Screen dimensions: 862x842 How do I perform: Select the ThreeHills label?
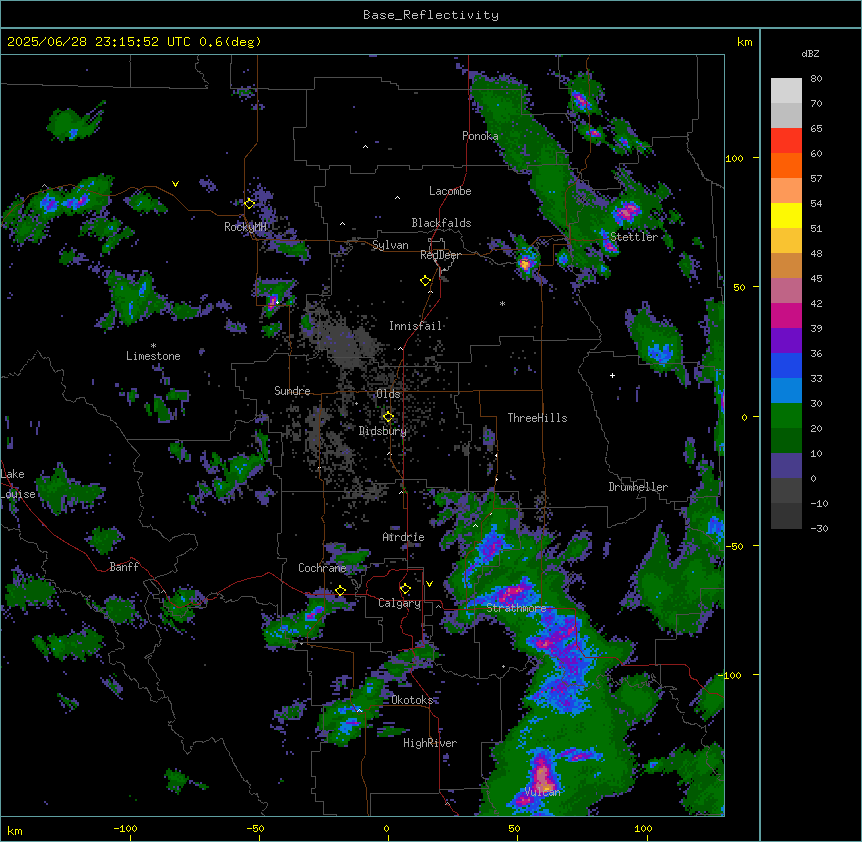pyautogui.click(x=537, y=418)
